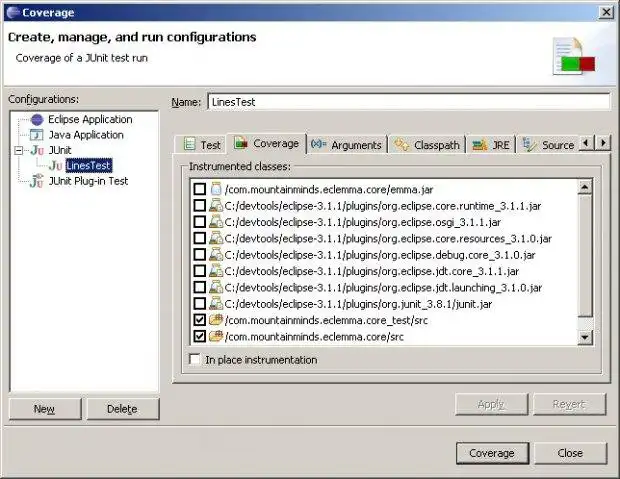The image size is (620, 479).
Task: Check the junit.jar checkbox
Action: [x=200, y=304]
